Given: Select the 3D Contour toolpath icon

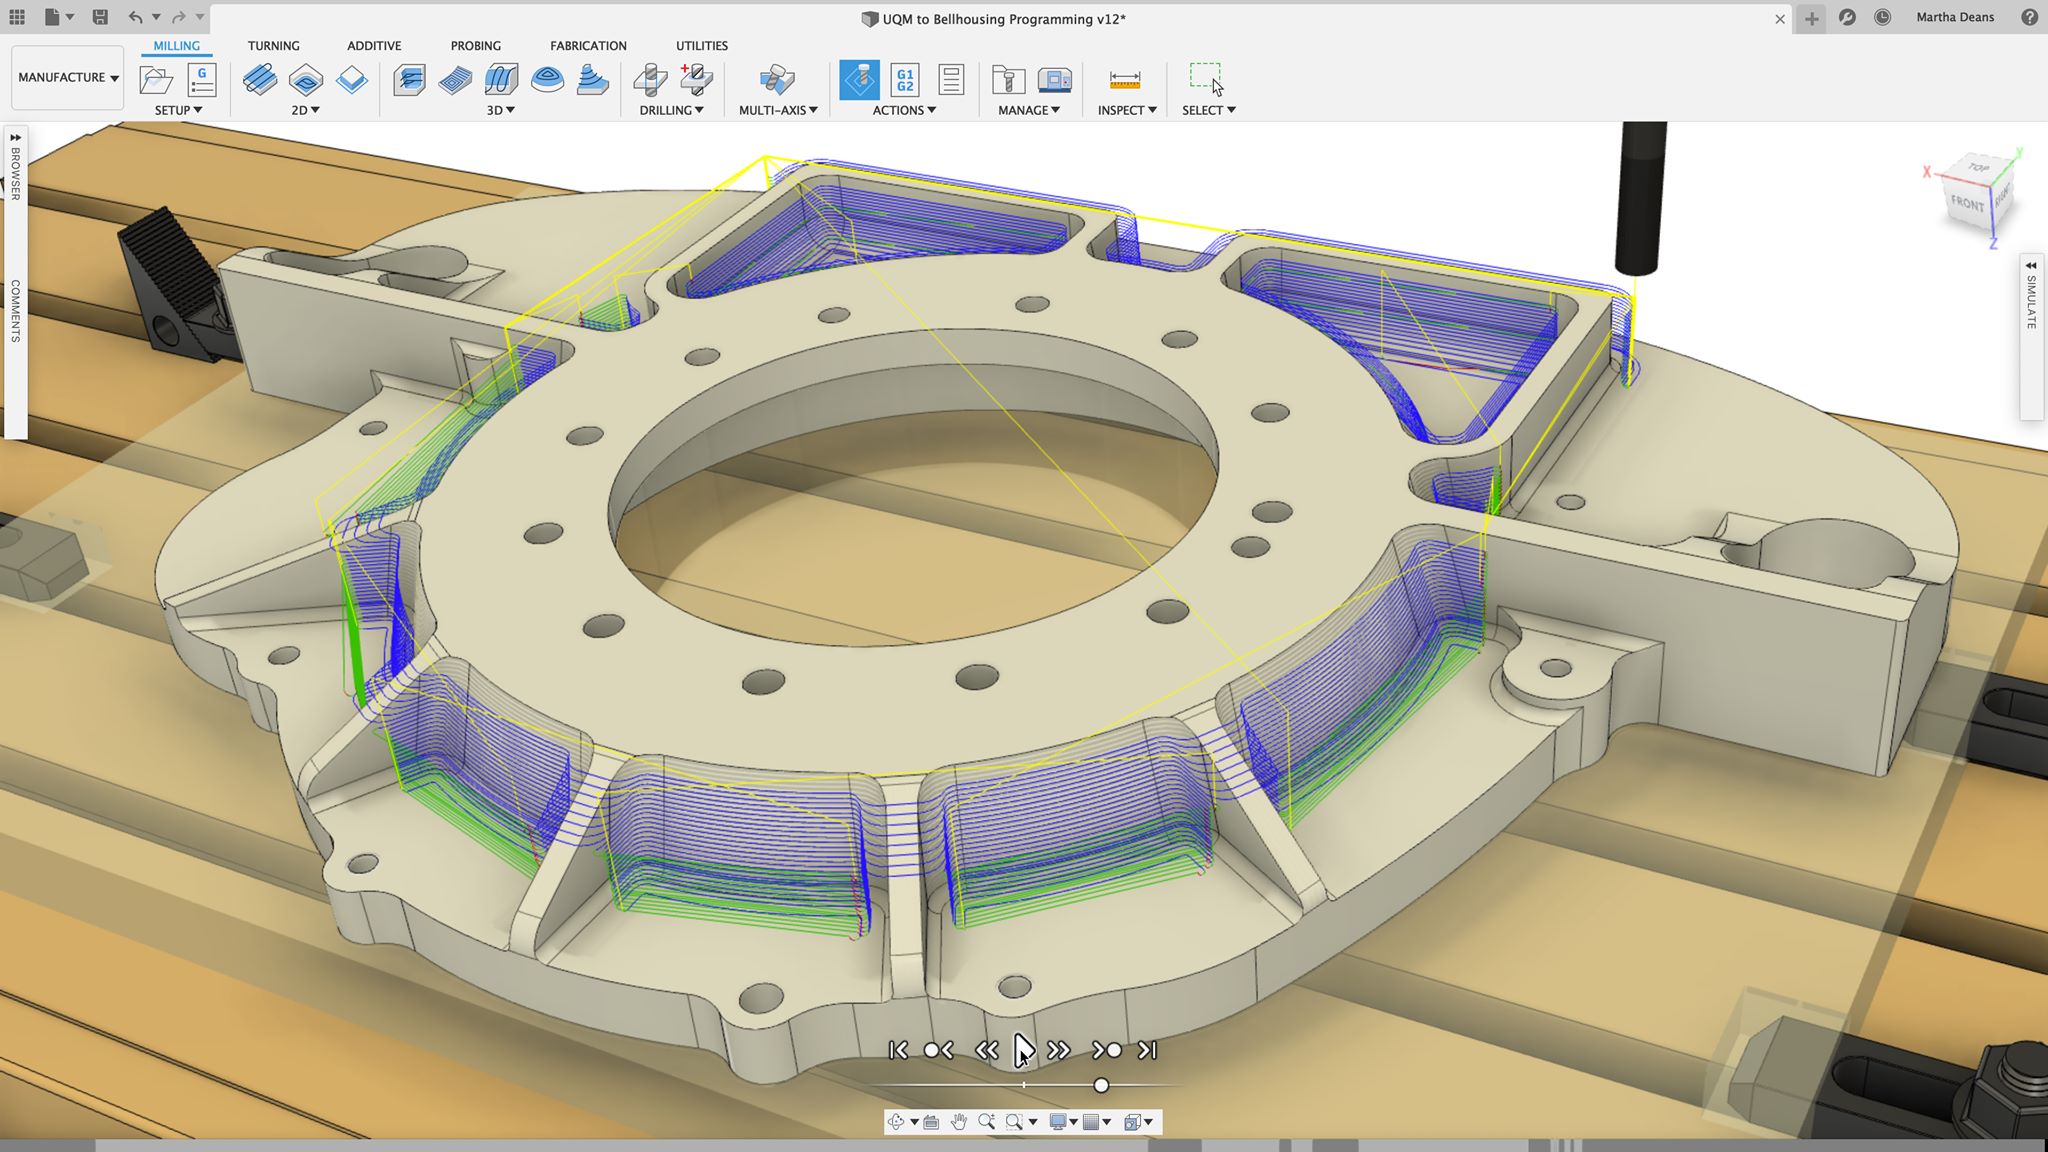Looking at the screenshot, I should [x=547, y=79].
